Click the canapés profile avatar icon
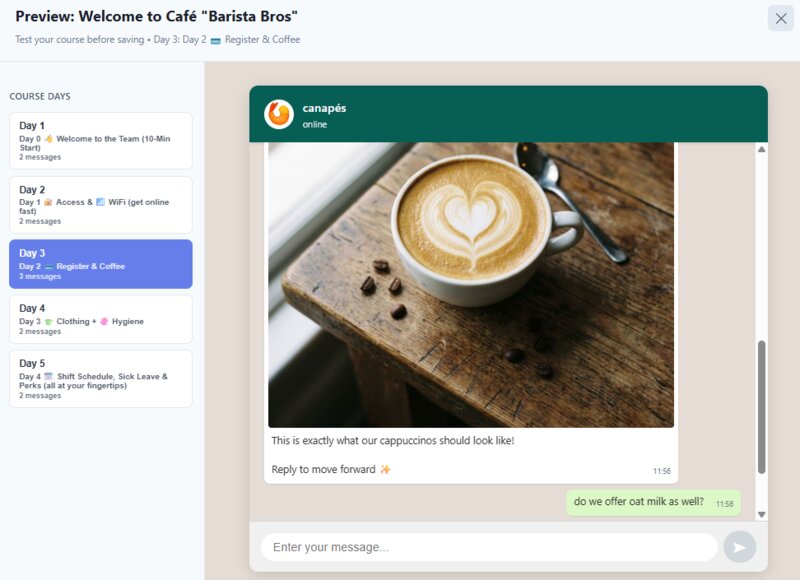The width and height of the screenshot is (800, 580). [x=279, y=114]
